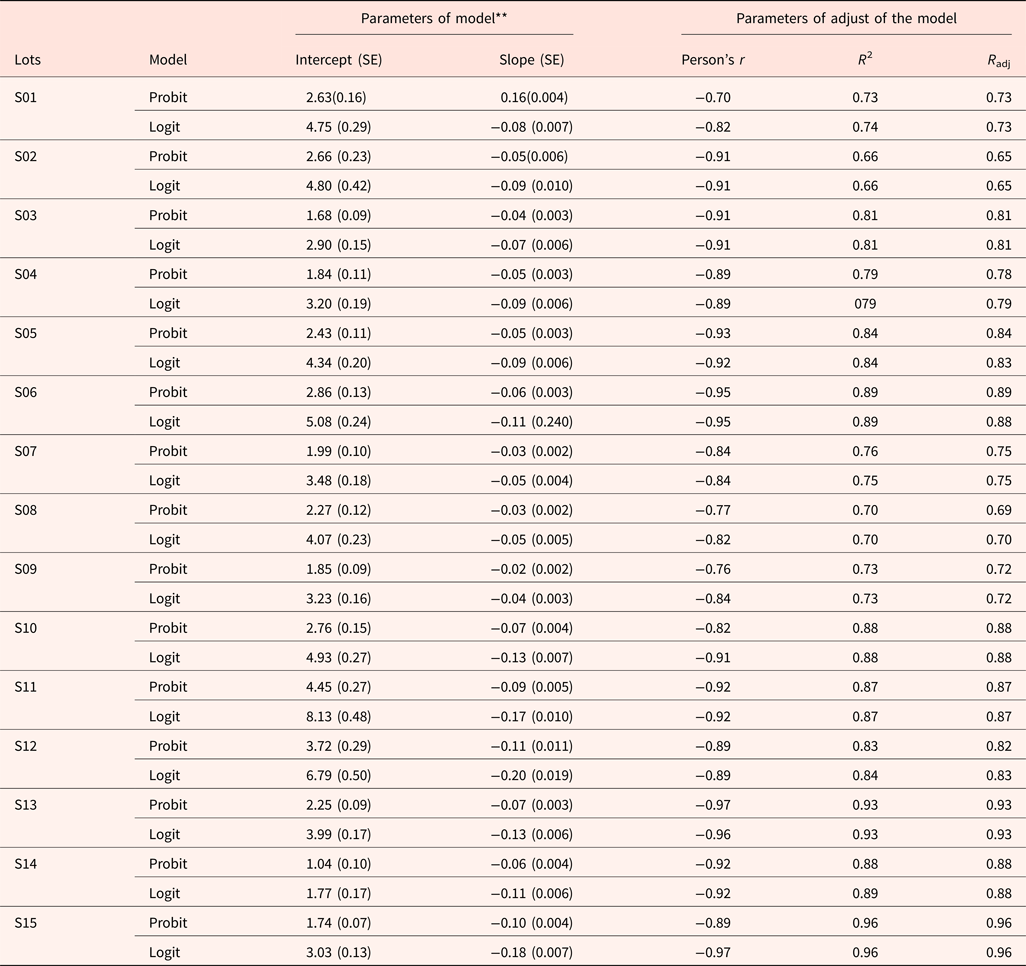Select the slope cell −0.20 (0.019)

click(x=531, y=776)
